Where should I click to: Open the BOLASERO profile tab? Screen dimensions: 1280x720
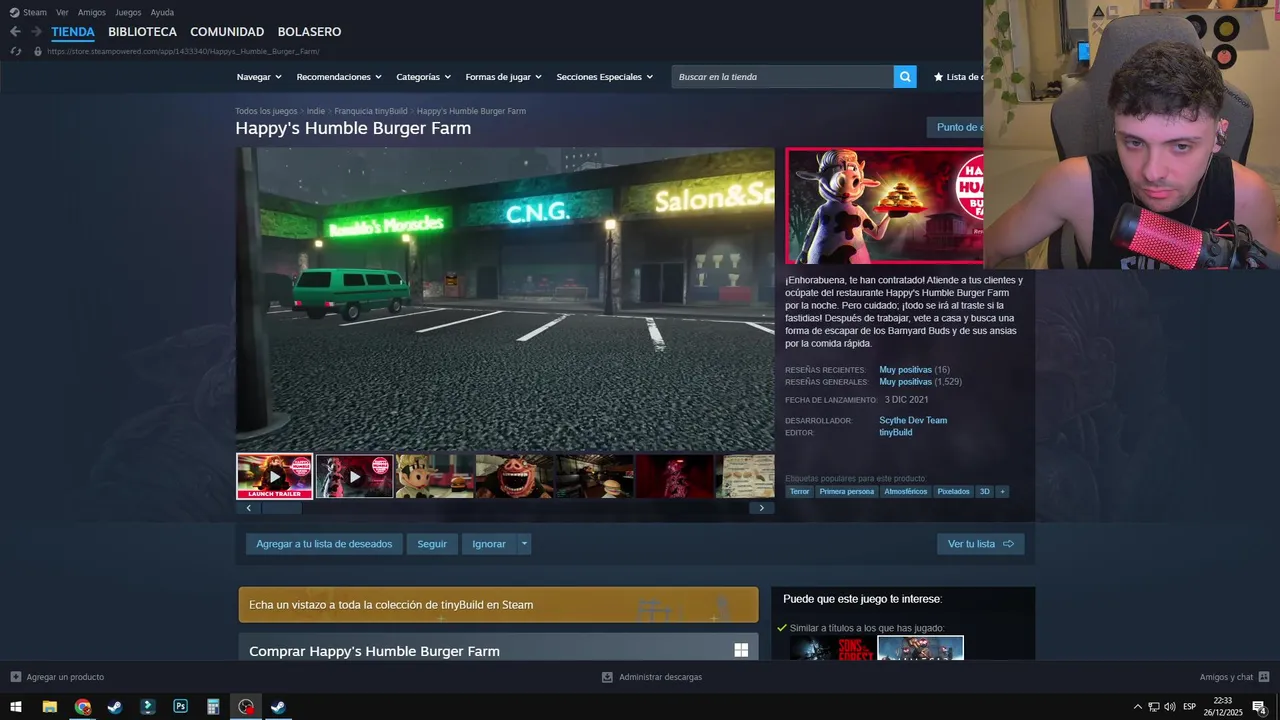pos(309,32)
